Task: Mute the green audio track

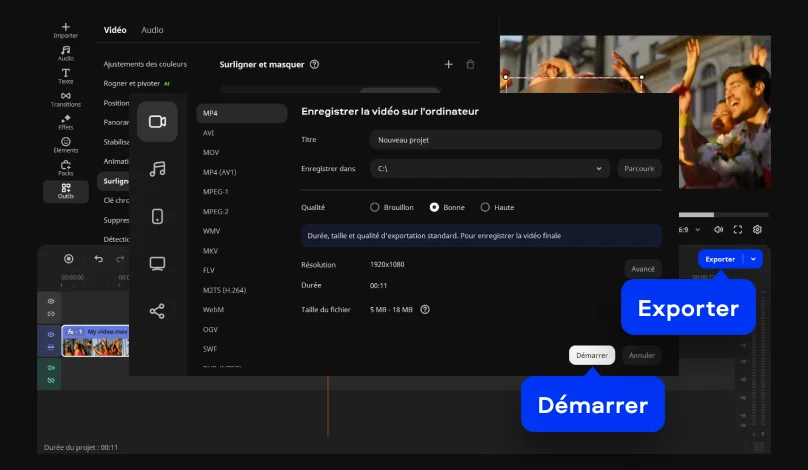Action: click(x=50, y=367)
